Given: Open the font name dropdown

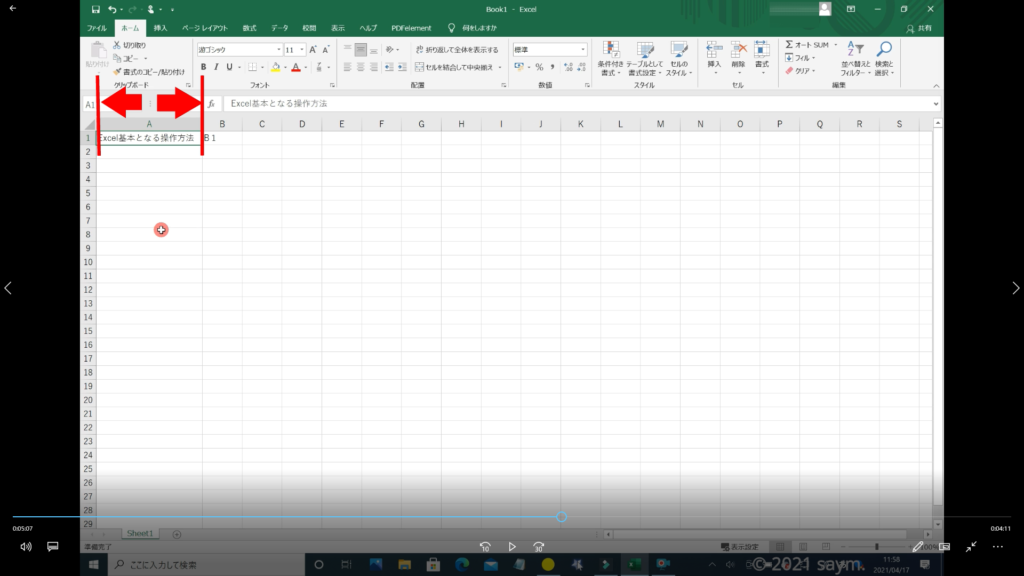Looking at the screenshot, I should coord(278,49).
